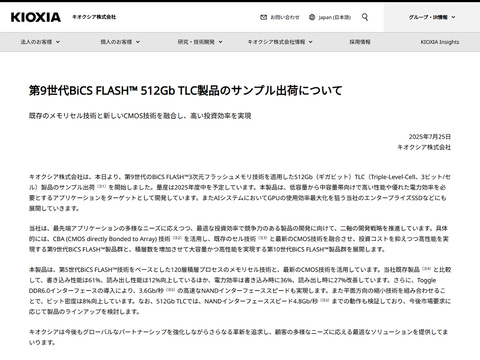This screenshot has width=480, height=360.
Task: Click subtitle 既存のメモリセル技術と新しいCMOS技術
Action: pos(140,116)
